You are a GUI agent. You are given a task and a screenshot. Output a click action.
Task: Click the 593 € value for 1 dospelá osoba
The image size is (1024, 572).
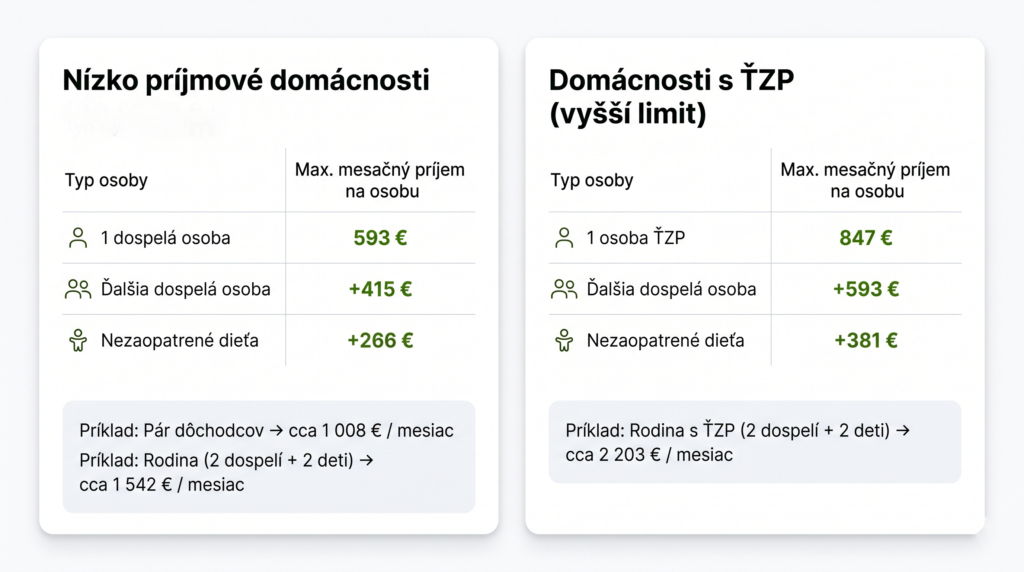coord(380,238)
